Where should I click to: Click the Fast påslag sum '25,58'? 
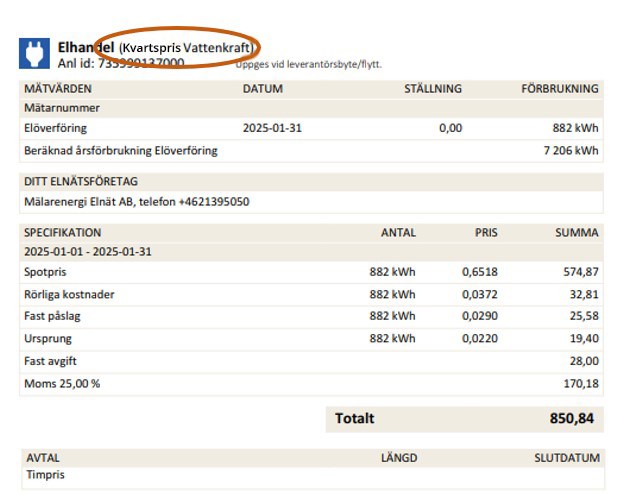pos(584,316)
